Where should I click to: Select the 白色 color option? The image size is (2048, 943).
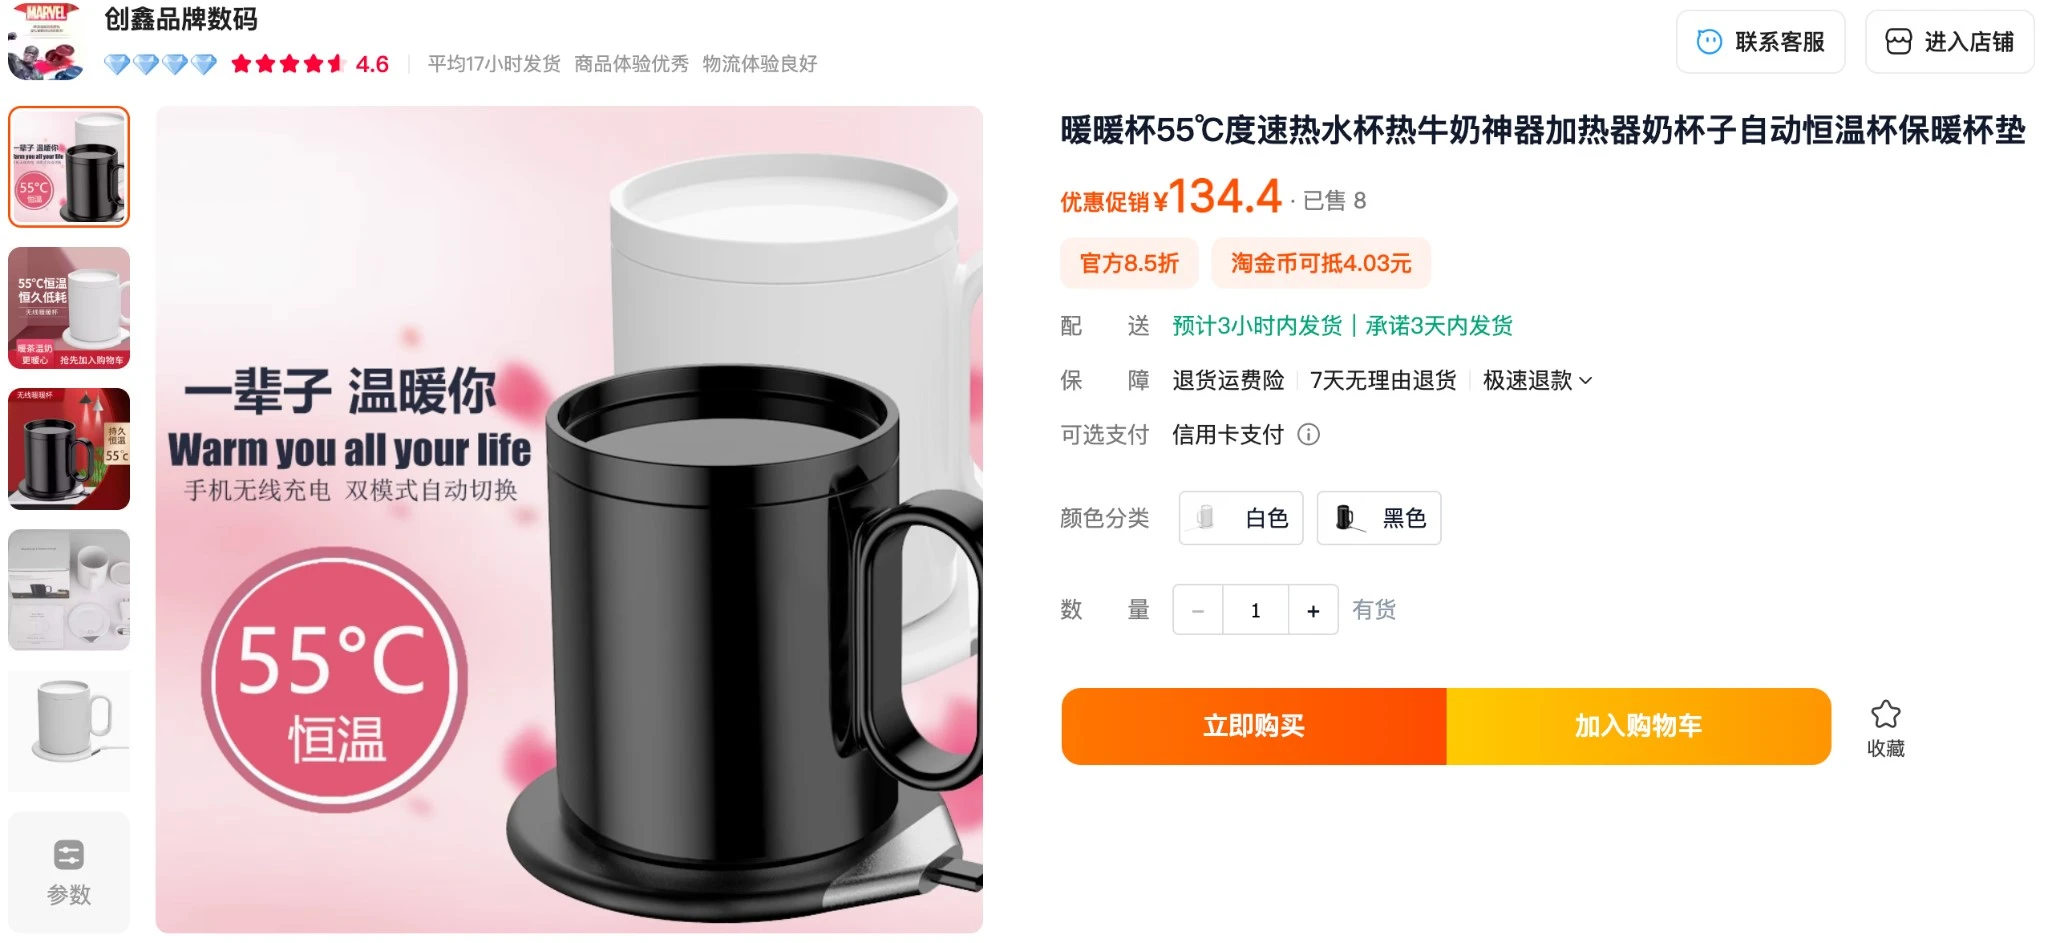(1241, 518)
